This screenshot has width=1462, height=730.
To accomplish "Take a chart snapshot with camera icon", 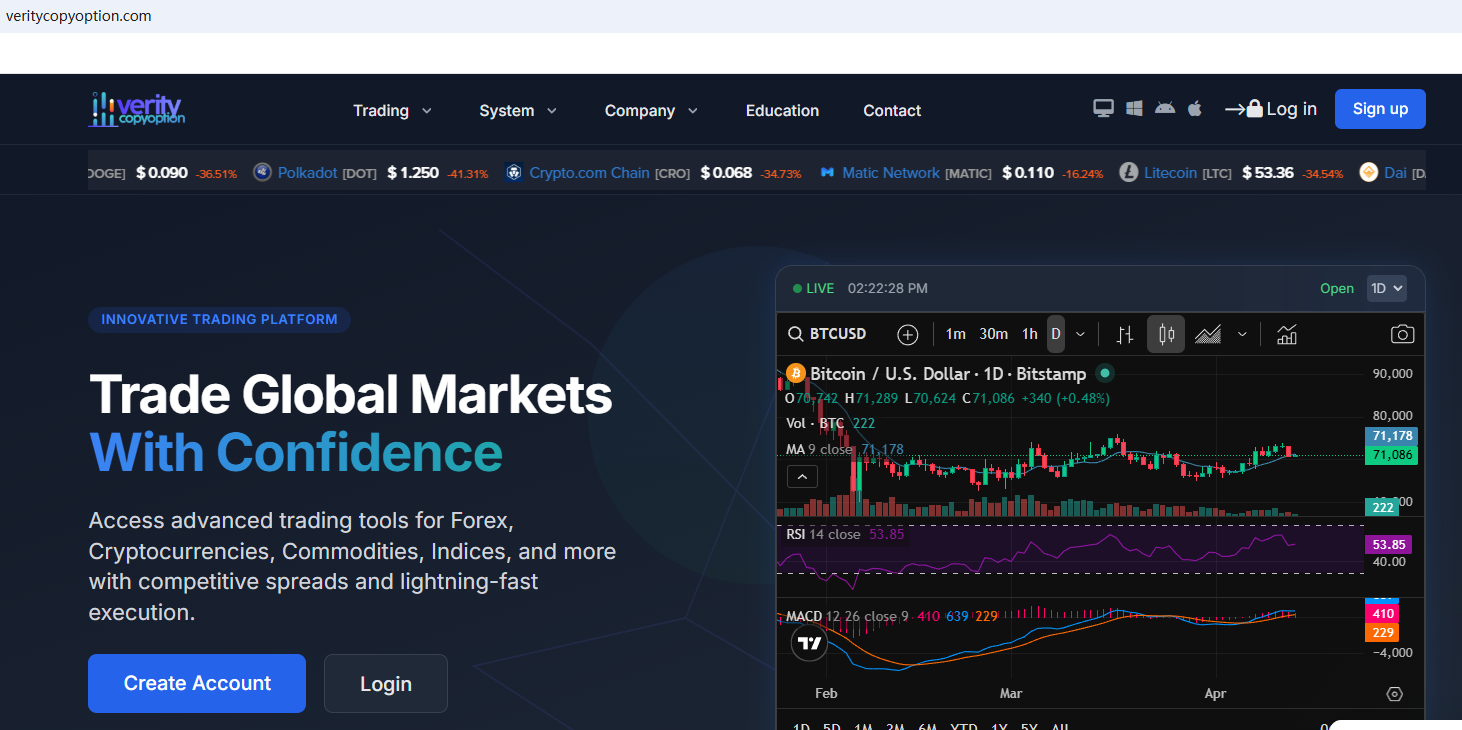I will (x=1403, y=334).
